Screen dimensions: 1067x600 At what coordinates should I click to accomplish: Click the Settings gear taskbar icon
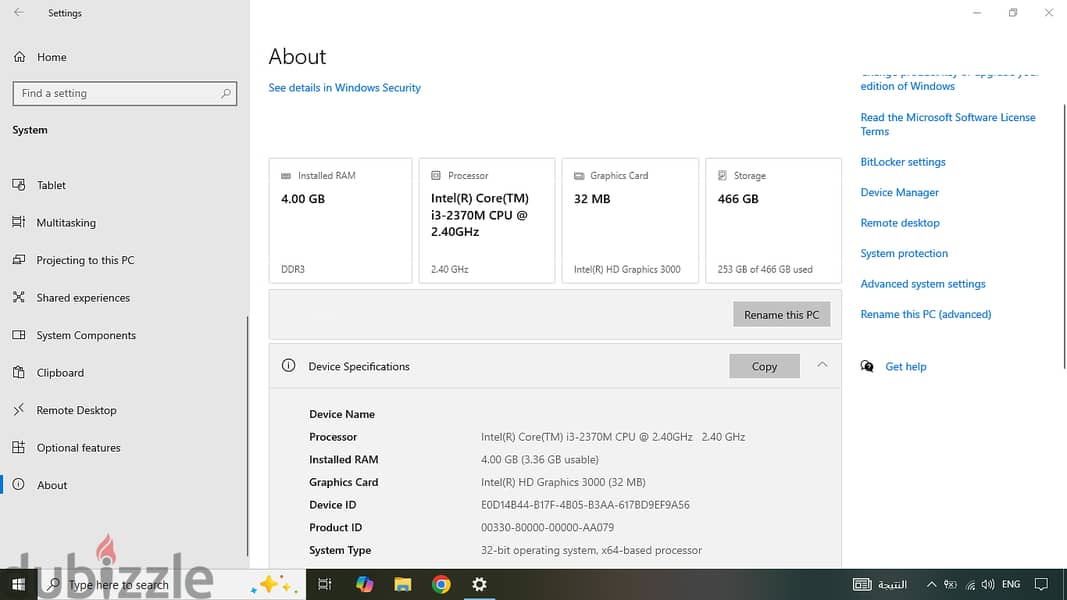point(479,584)
